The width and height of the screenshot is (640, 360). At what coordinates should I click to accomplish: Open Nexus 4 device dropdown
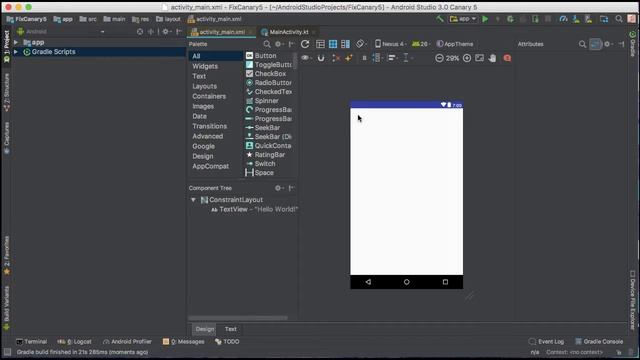click(x=390, y=44)
